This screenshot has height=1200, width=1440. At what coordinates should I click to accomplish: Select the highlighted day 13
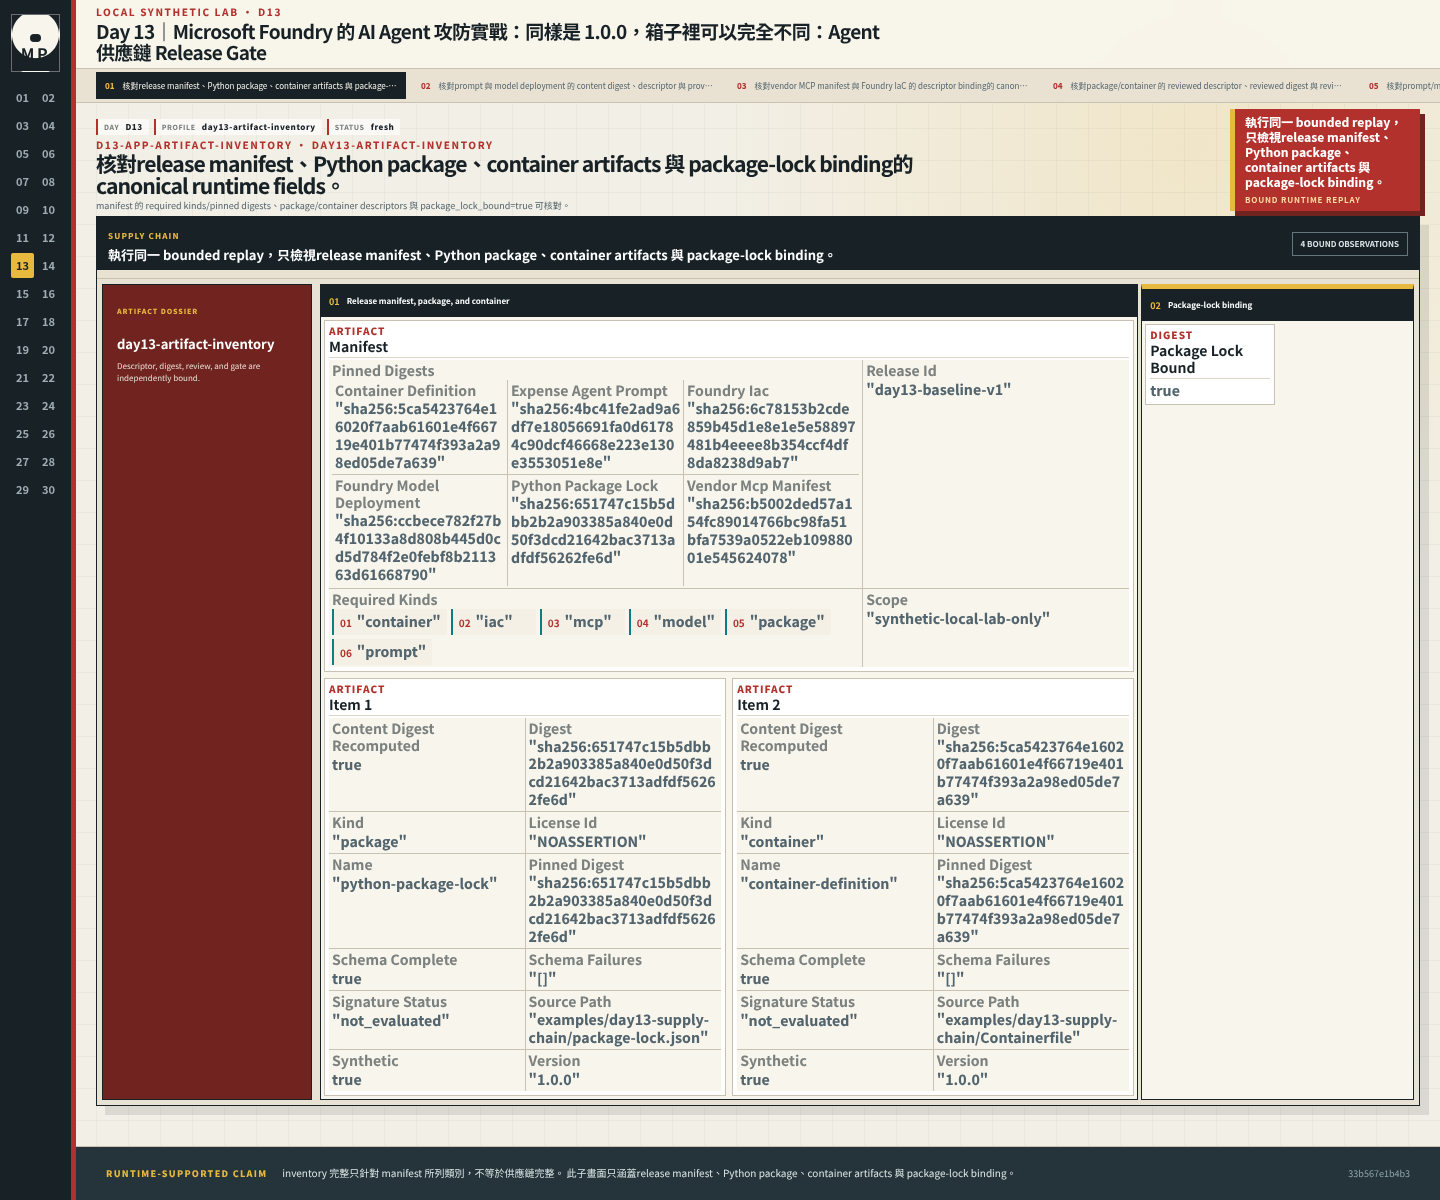[x=22, y=266]
